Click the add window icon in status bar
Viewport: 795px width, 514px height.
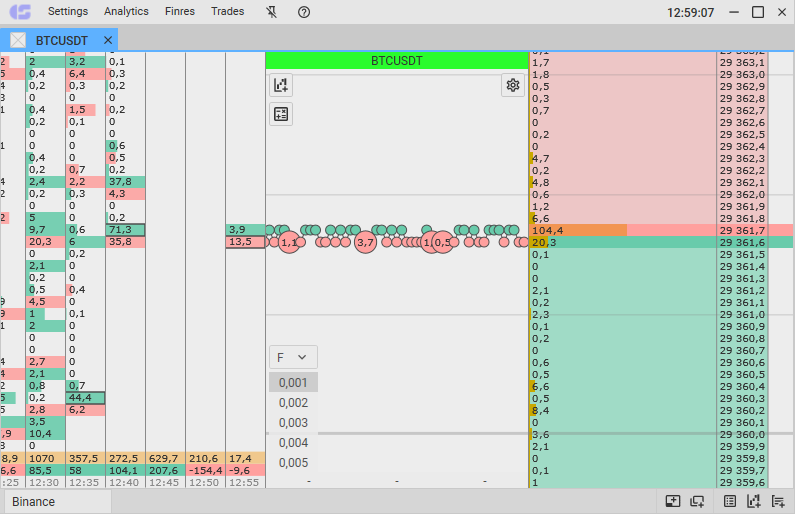(697, 501)
